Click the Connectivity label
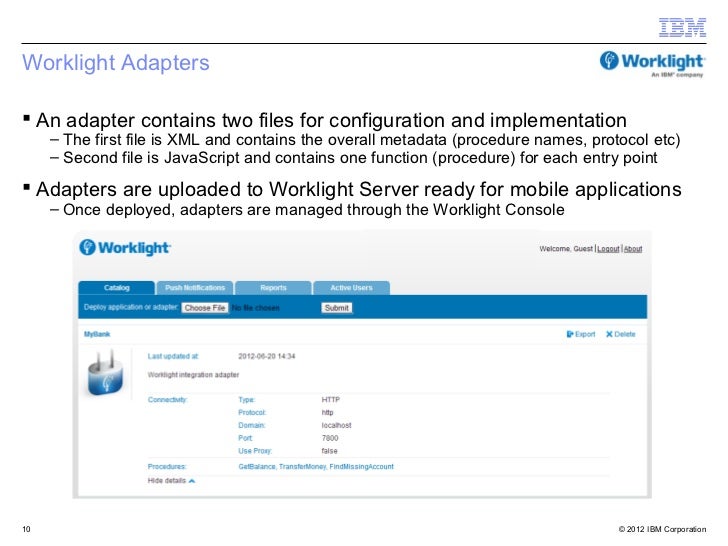Screen dimensions: 728x546 tap(167, 400)
